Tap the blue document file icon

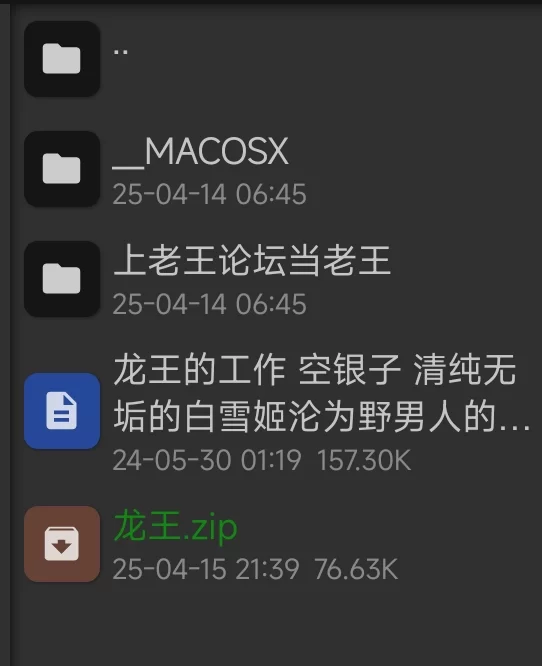point(62,411)
